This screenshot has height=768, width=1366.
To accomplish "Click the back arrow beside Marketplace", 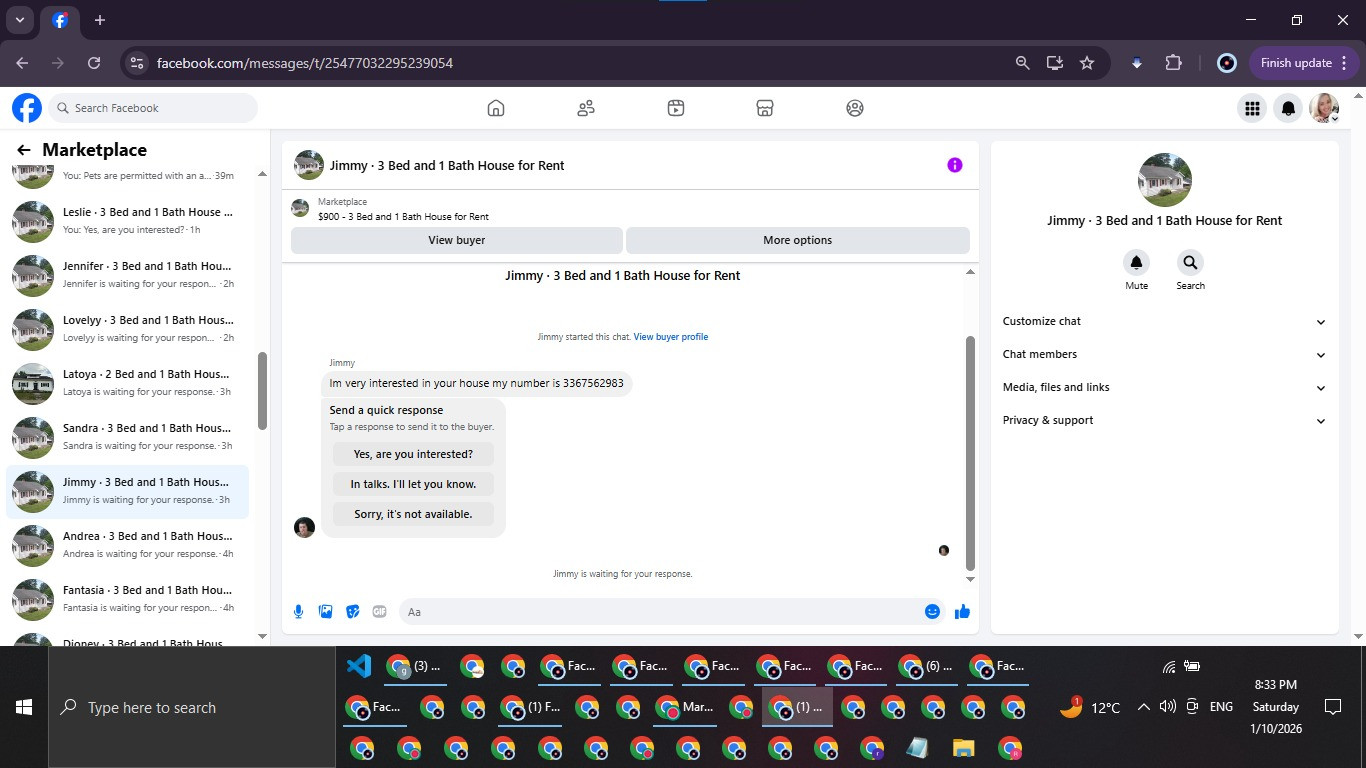I will (x=24, y=150).
